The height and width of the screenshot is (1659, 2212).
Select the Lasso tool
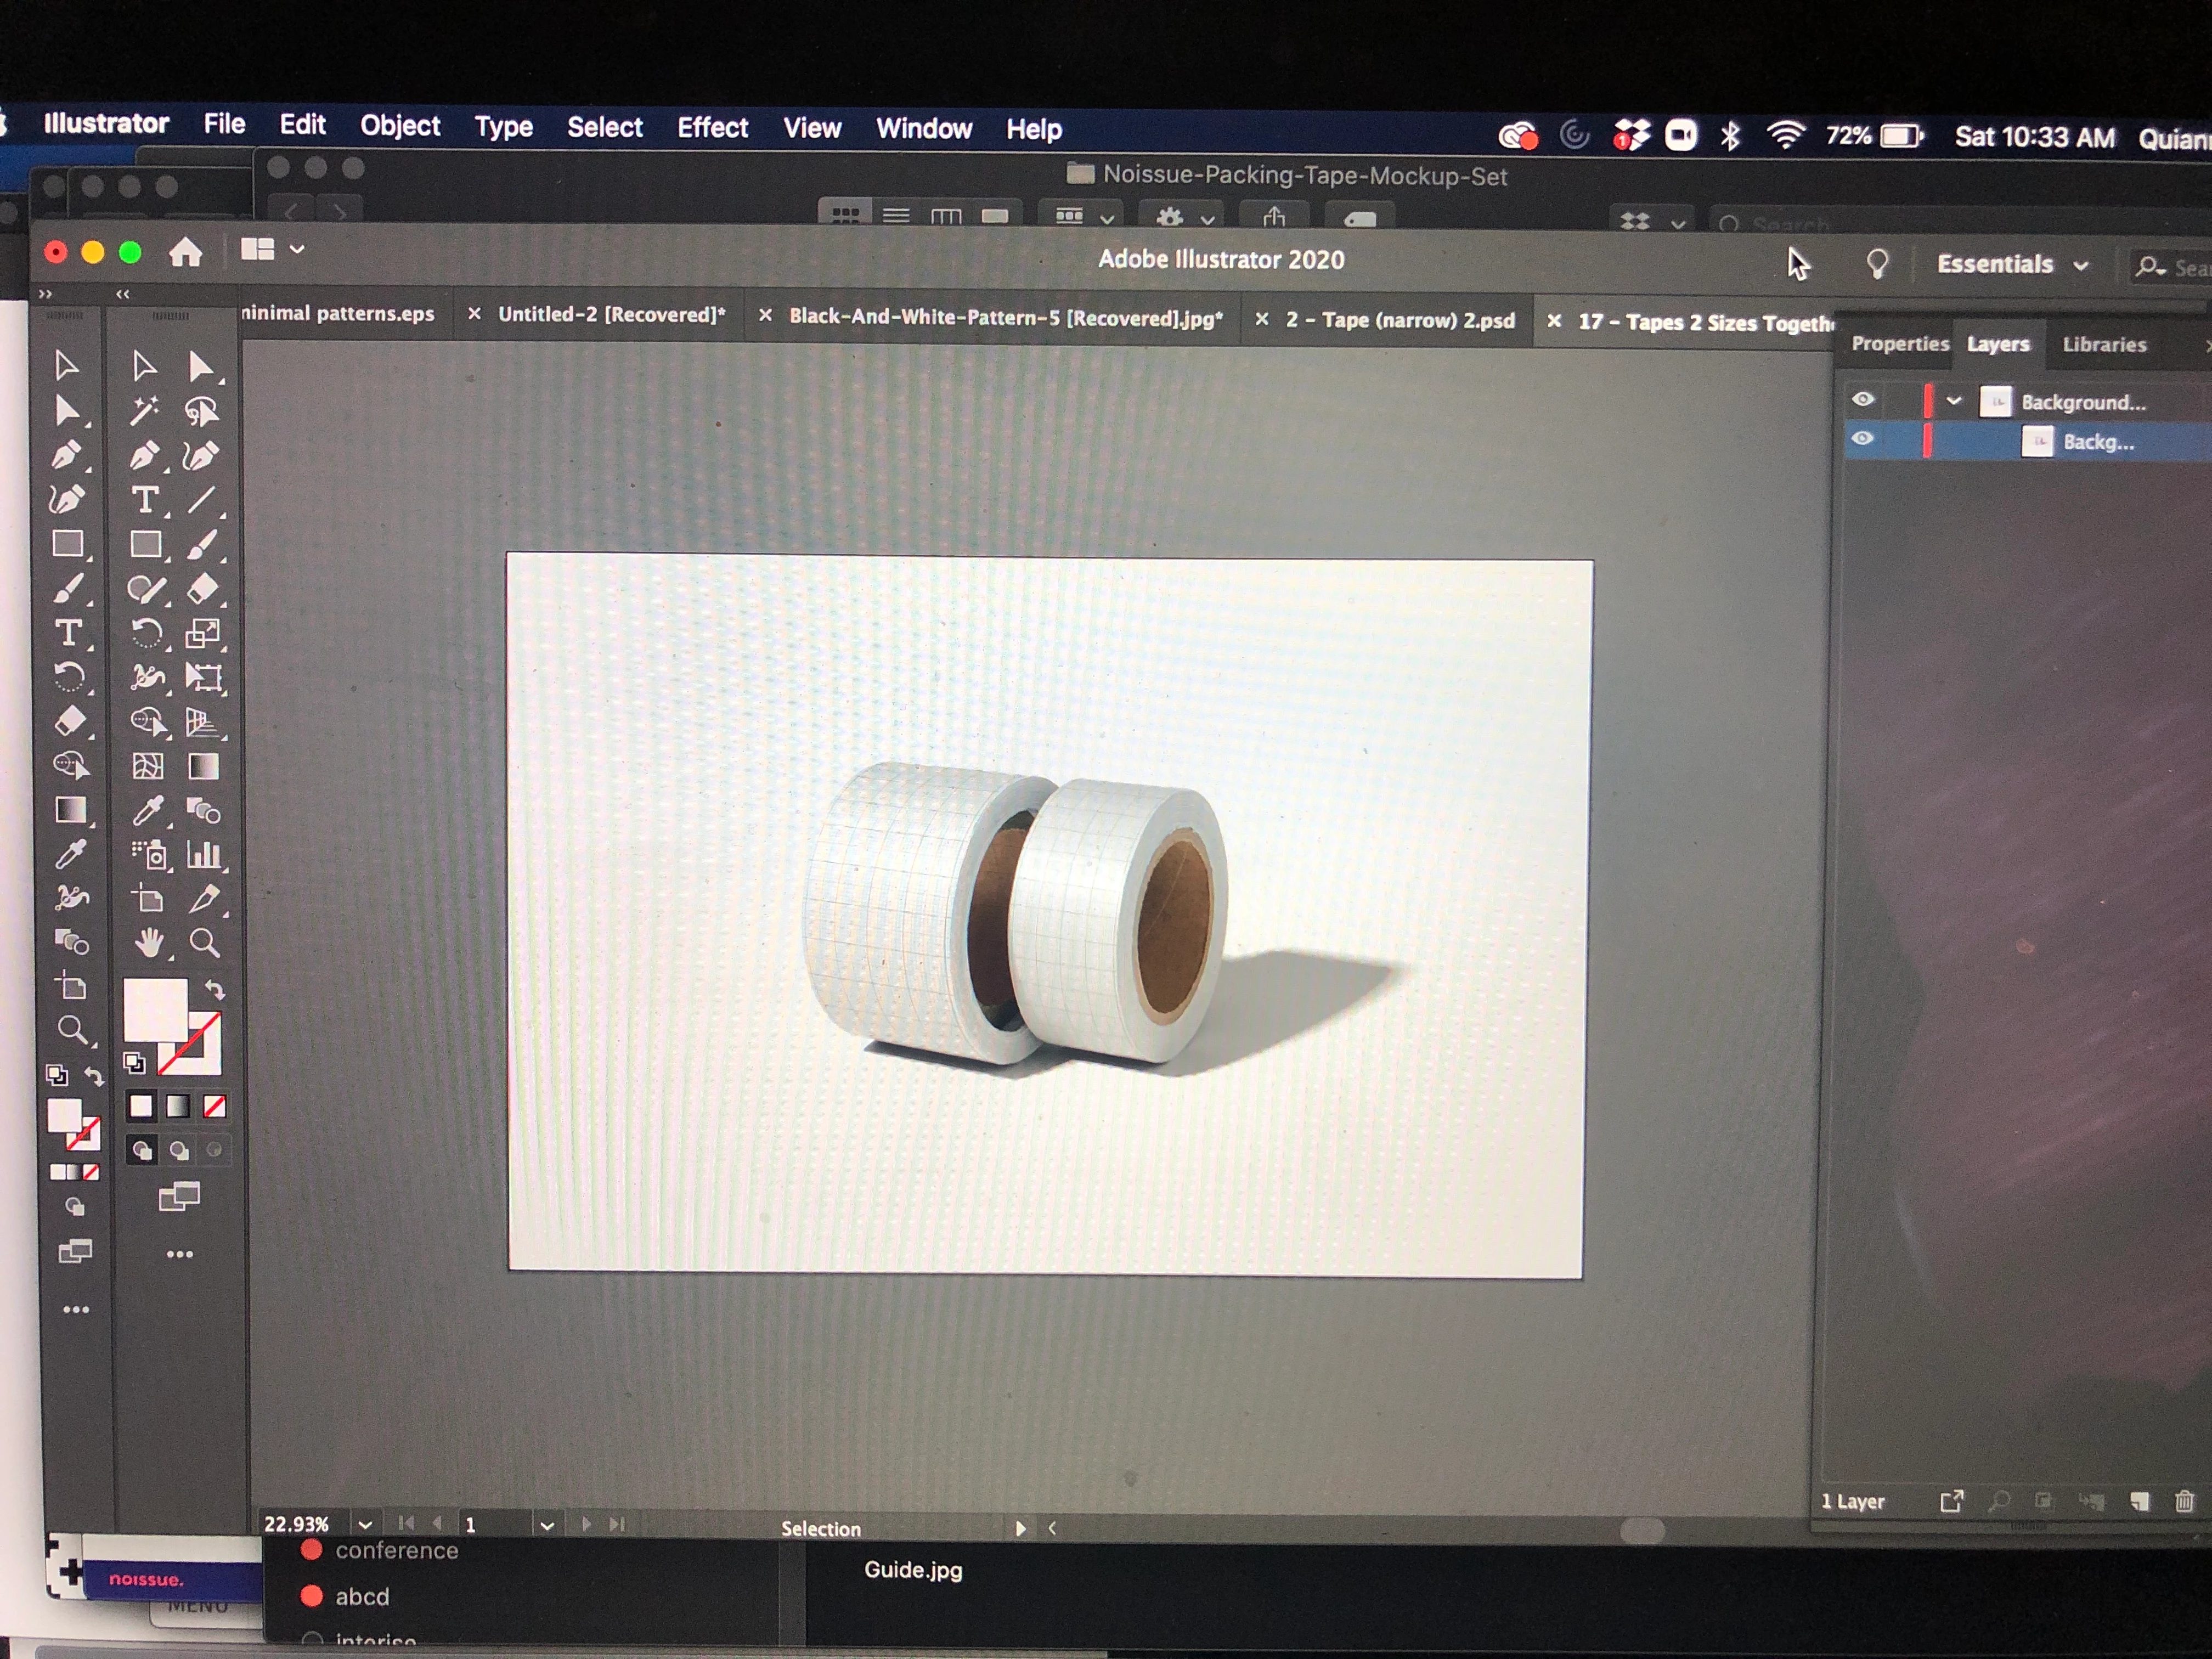[201, 410]
